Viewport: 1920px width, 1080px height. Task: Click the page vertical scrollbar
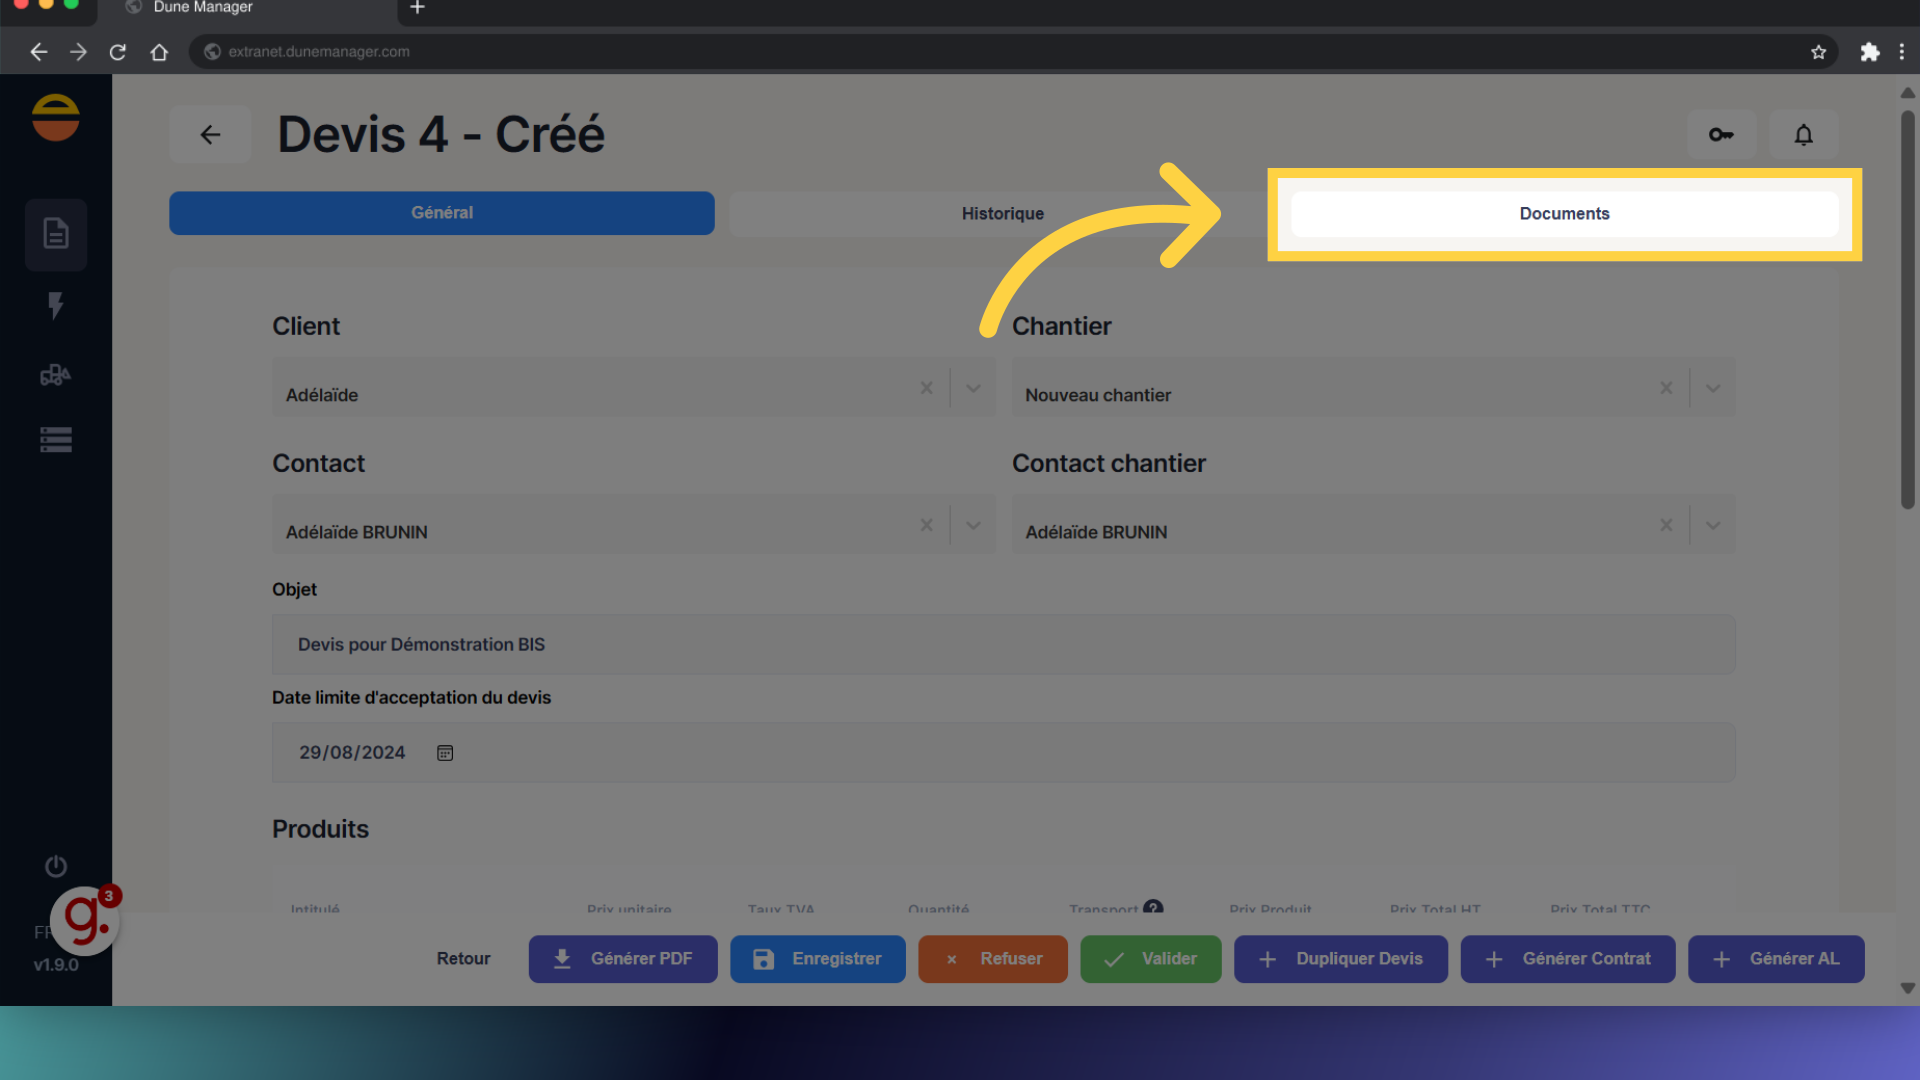coord(1907,310)
